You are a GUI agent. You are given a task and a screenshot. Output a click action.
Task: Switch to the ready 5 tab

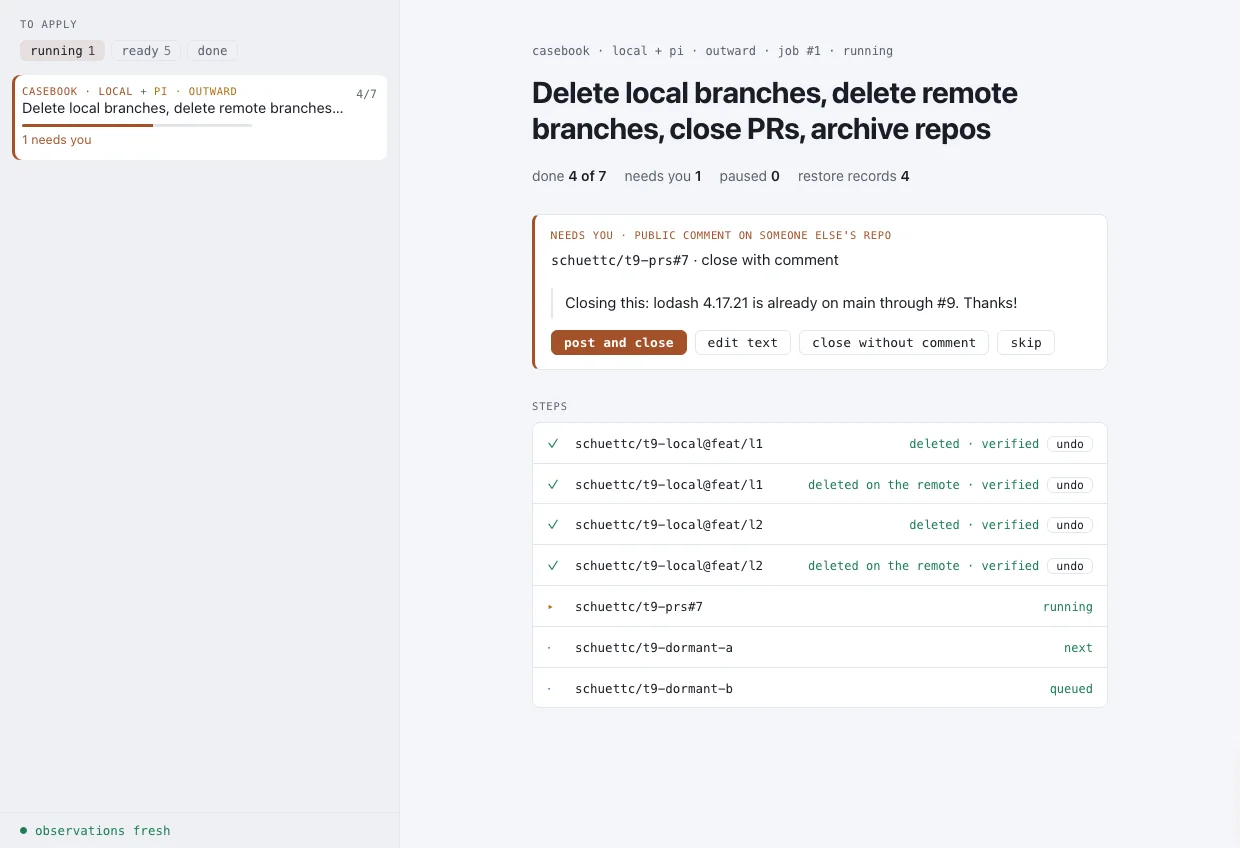(146, 51)
